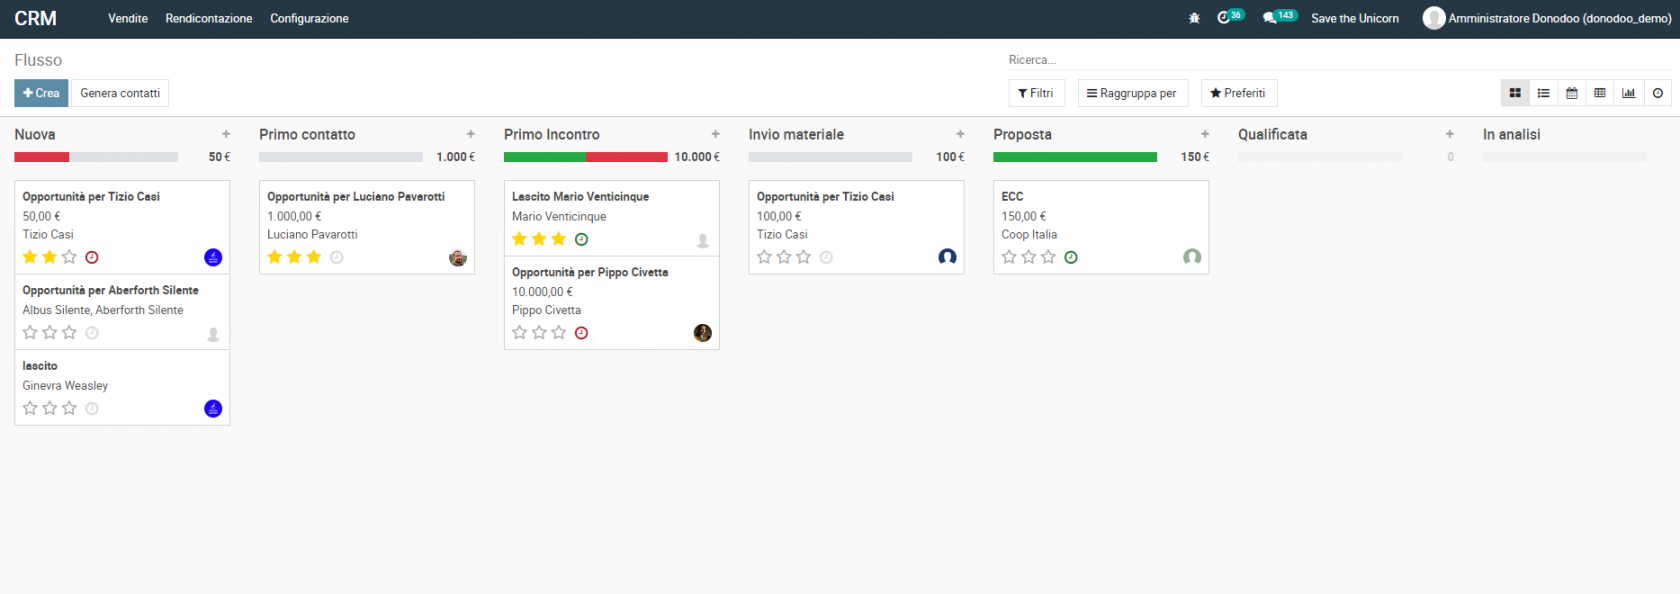Open the Configurazione menu
This screenshot has height=594, width=1680.
[x=309, y=18]
